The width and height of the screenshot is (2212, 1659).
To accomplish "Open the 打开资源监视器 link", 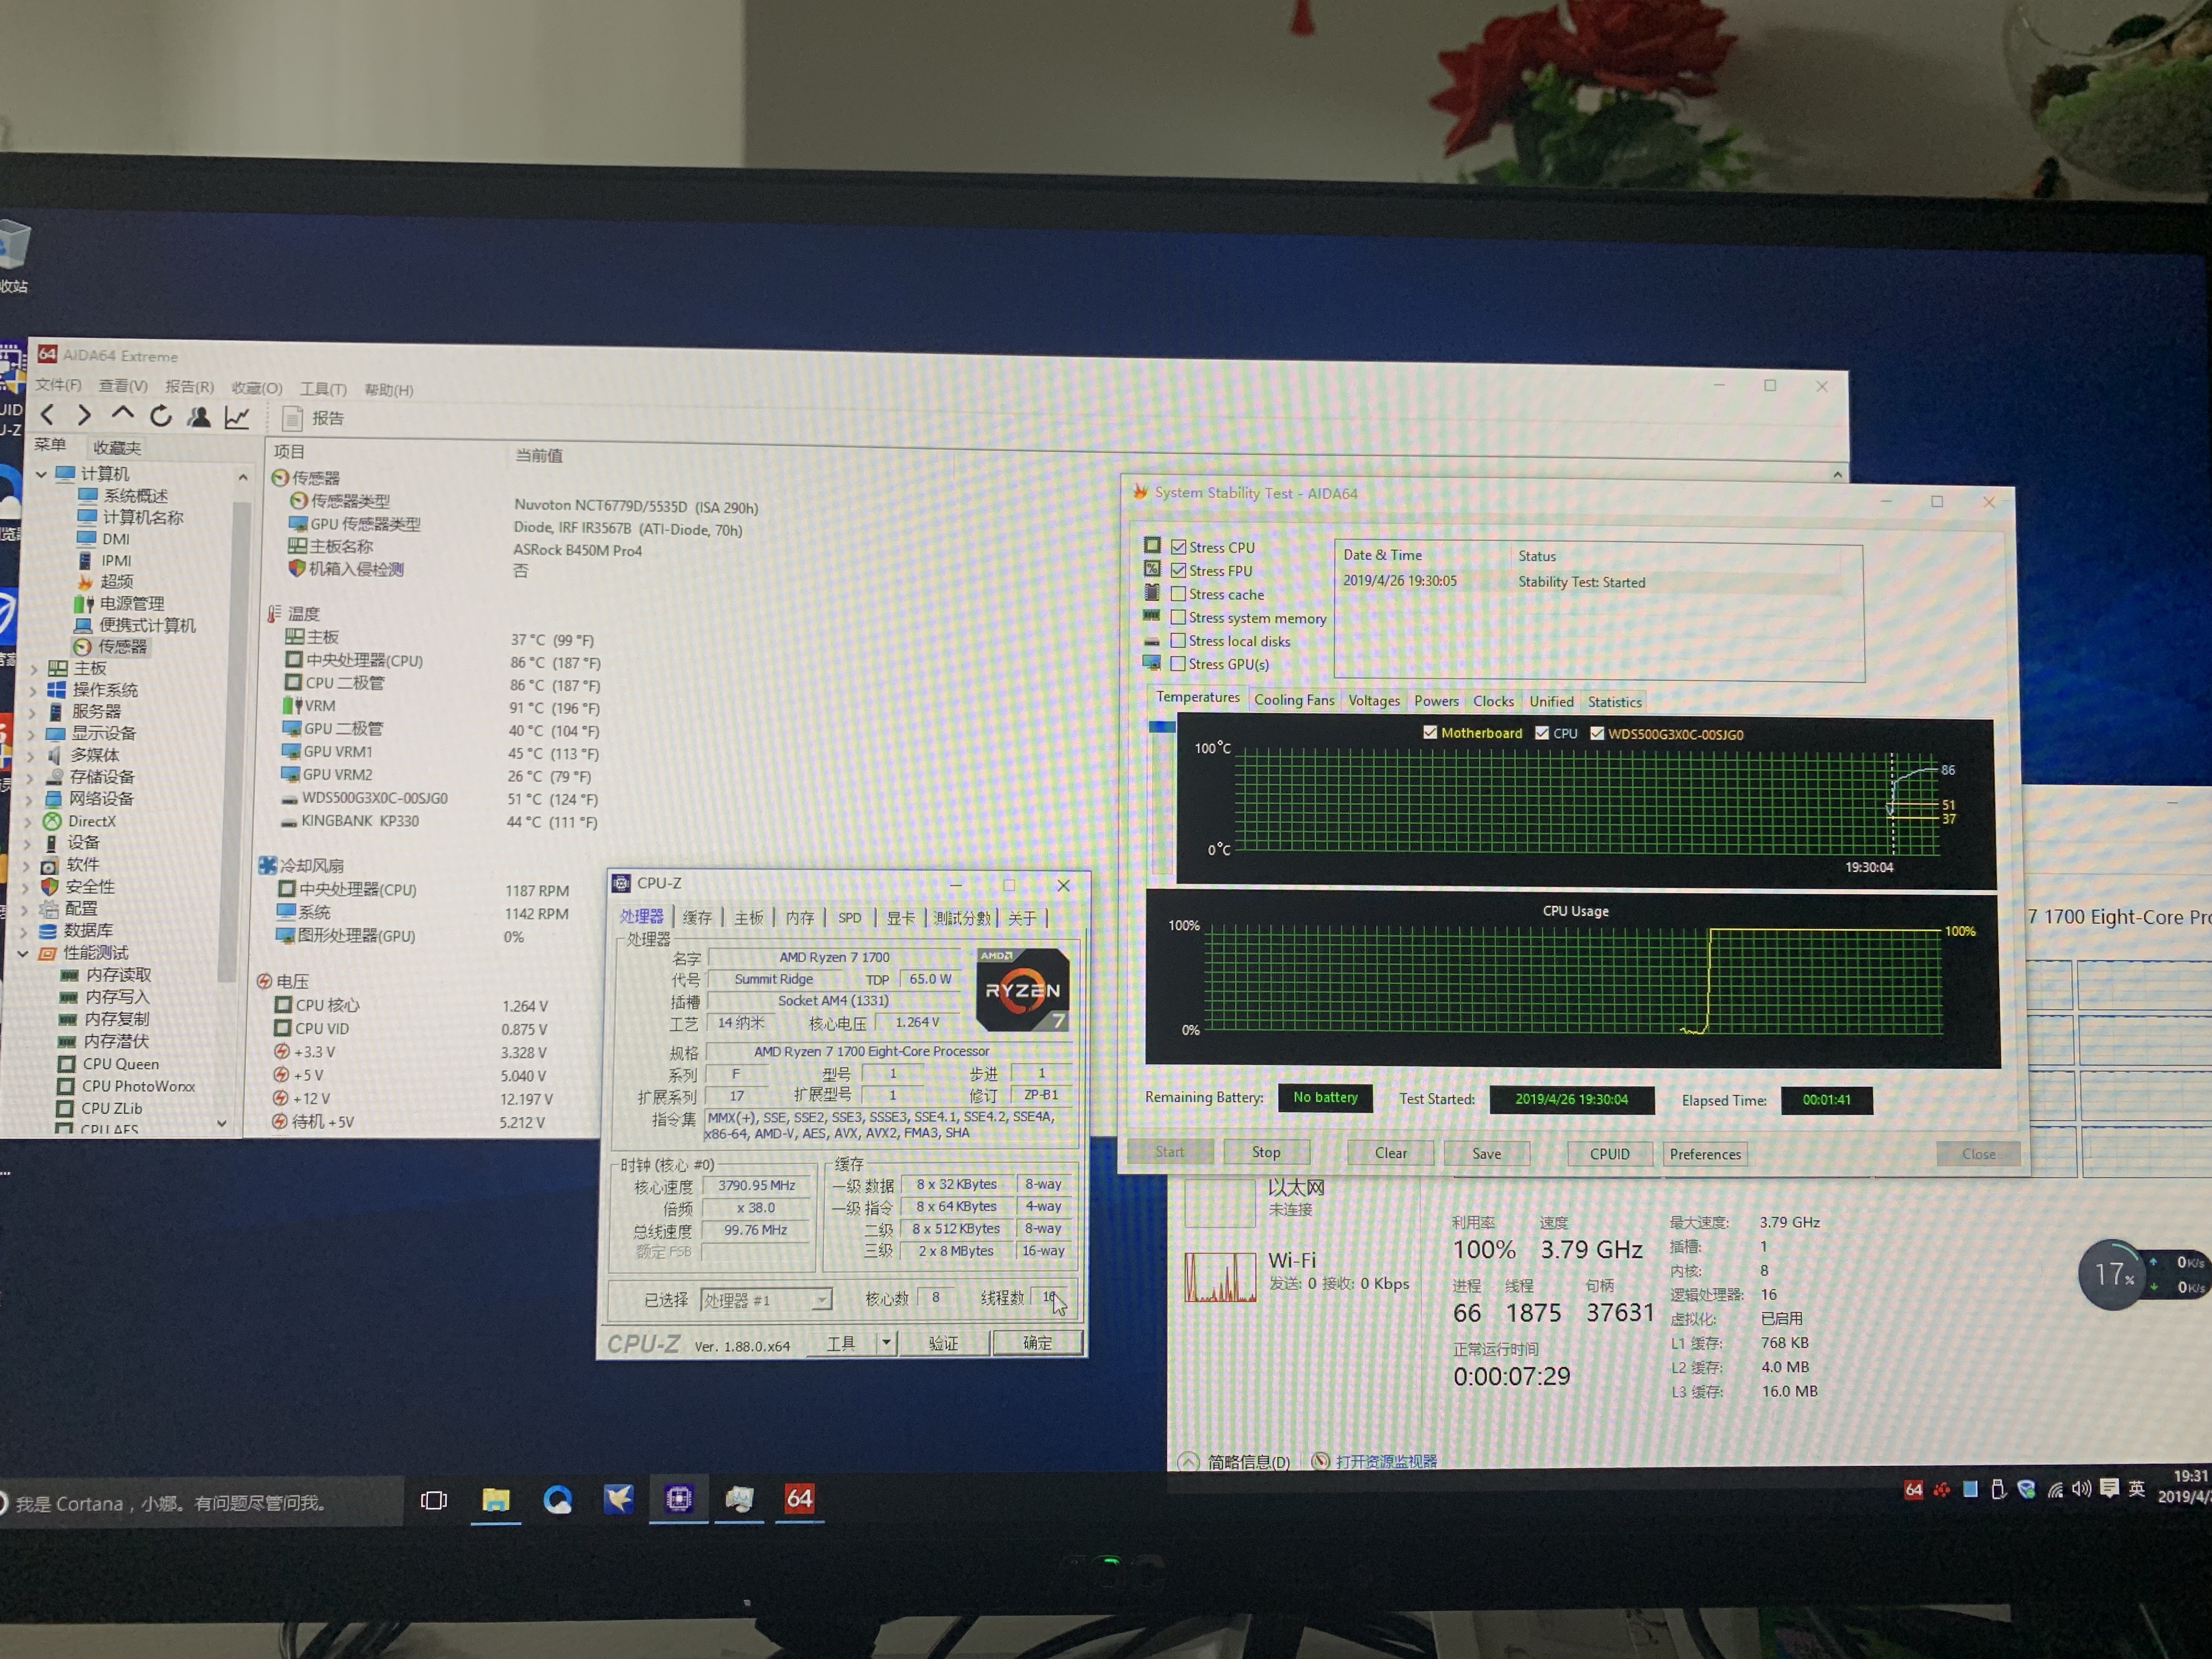I will (x=1386, y=1461).
